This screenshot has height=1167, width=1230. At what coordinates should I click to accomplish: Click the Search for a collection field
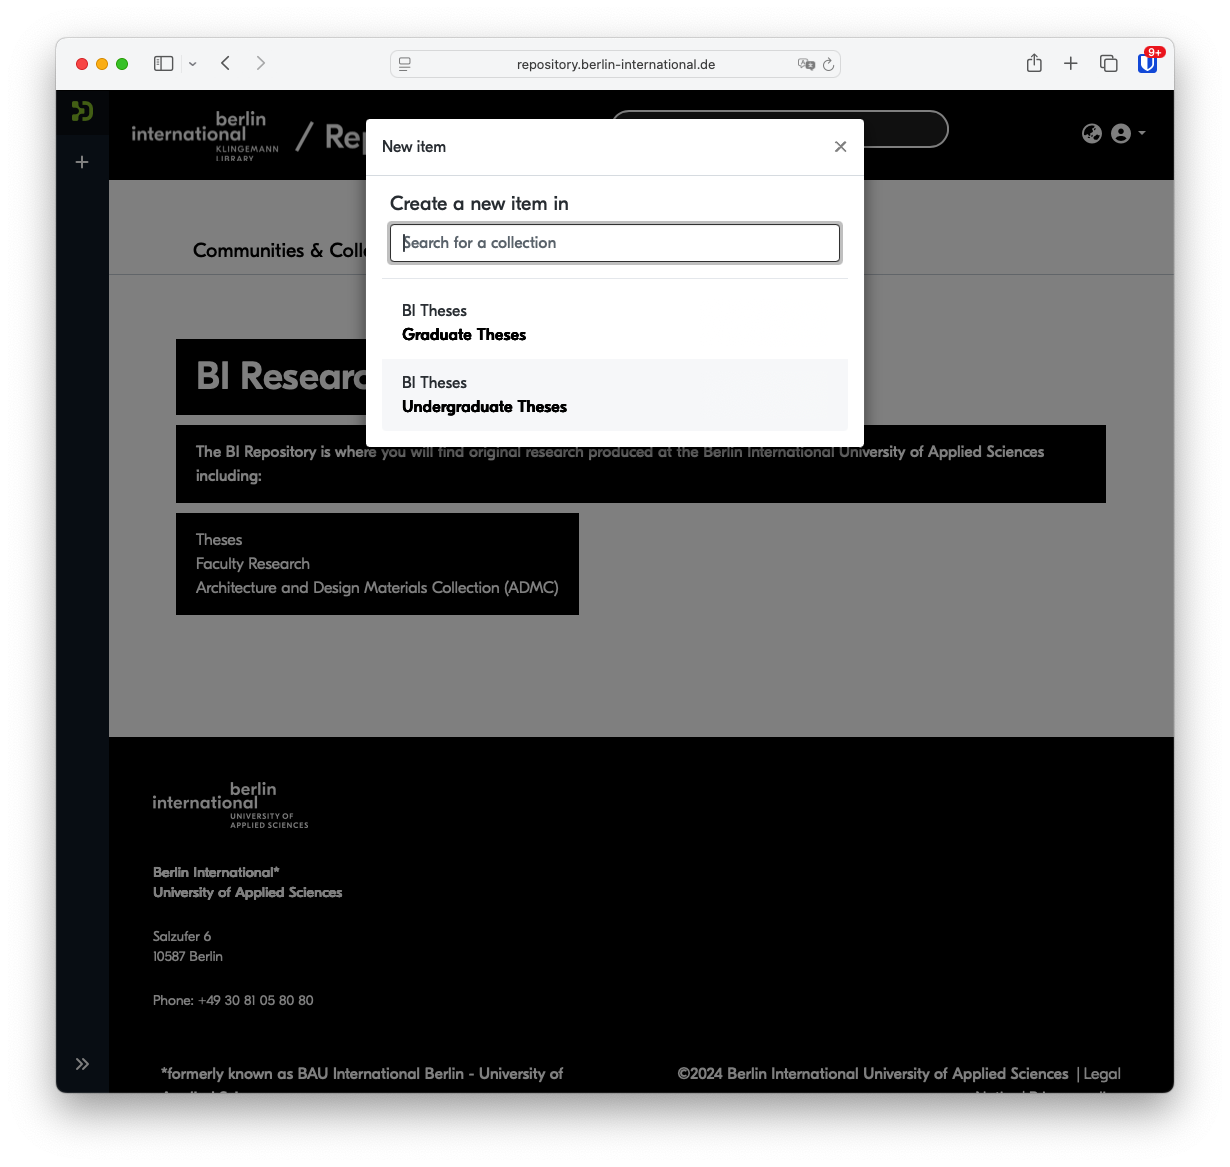pyautogui.click(x=615, y=243)
